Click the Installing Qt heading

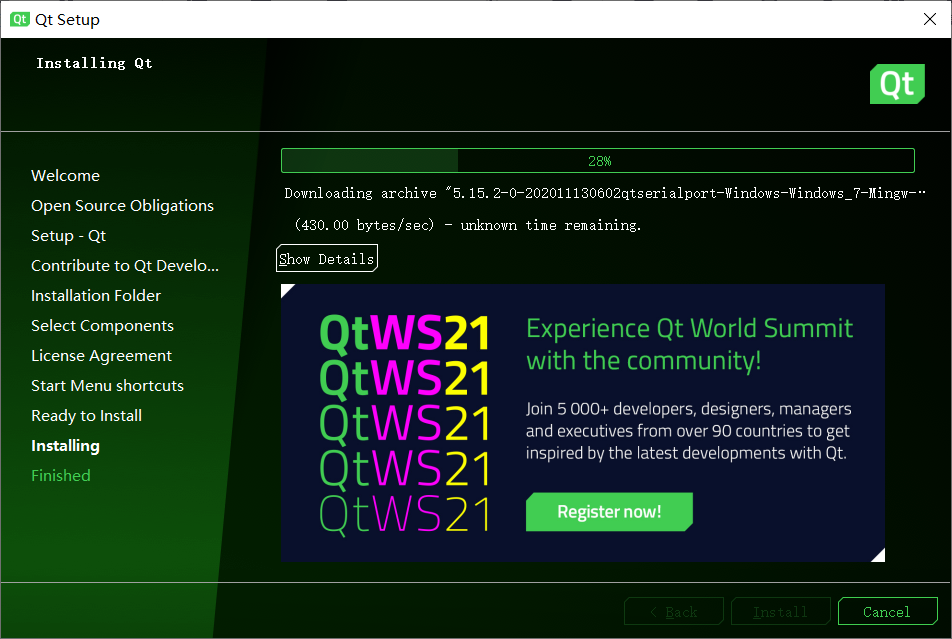[x=94, y=63]
